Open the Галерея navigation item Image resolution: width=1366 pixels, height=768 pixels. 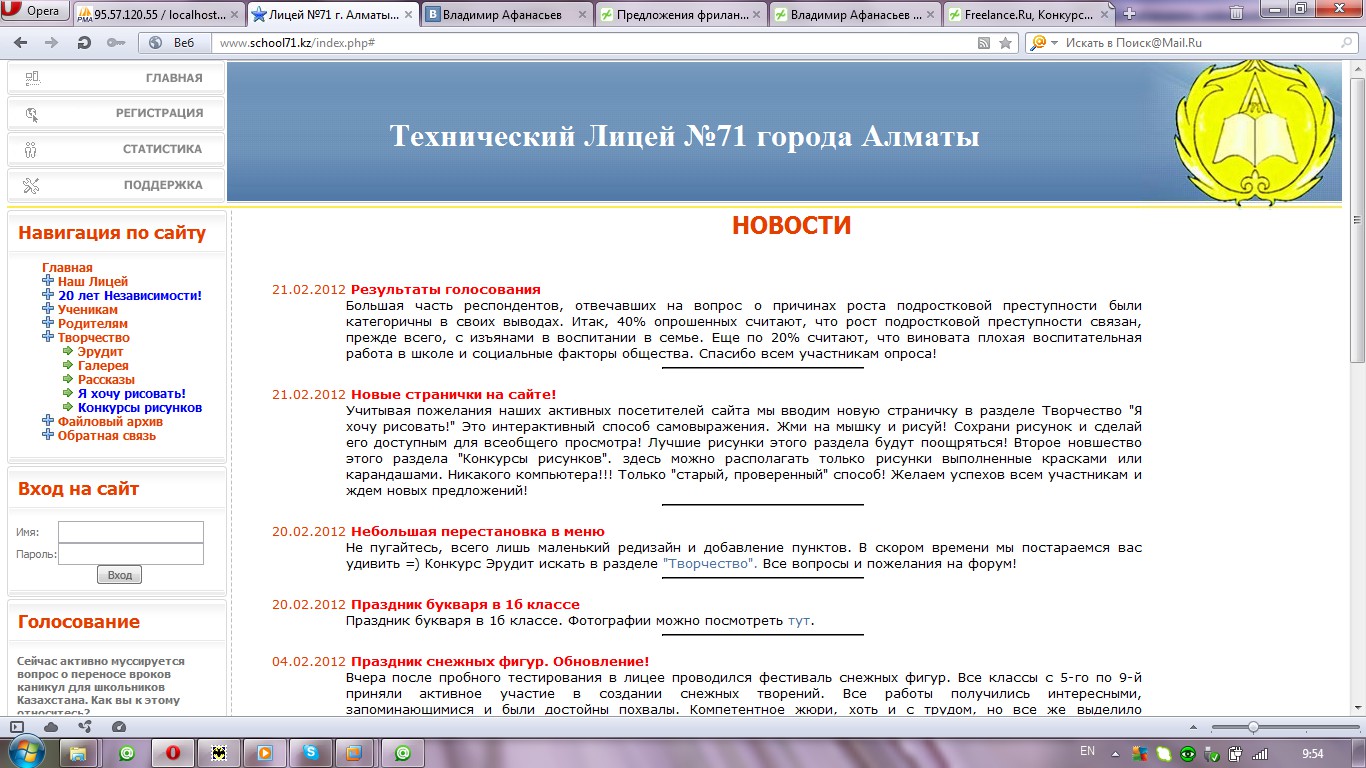(x=104, y=366)
